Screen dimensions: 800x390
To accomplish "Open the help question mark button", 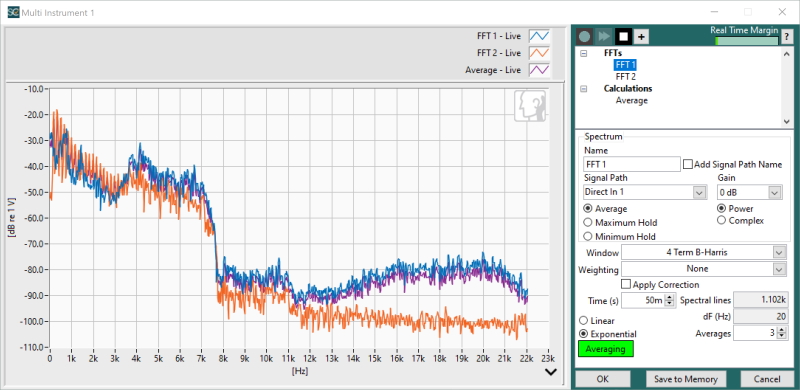I will point(786,37).
